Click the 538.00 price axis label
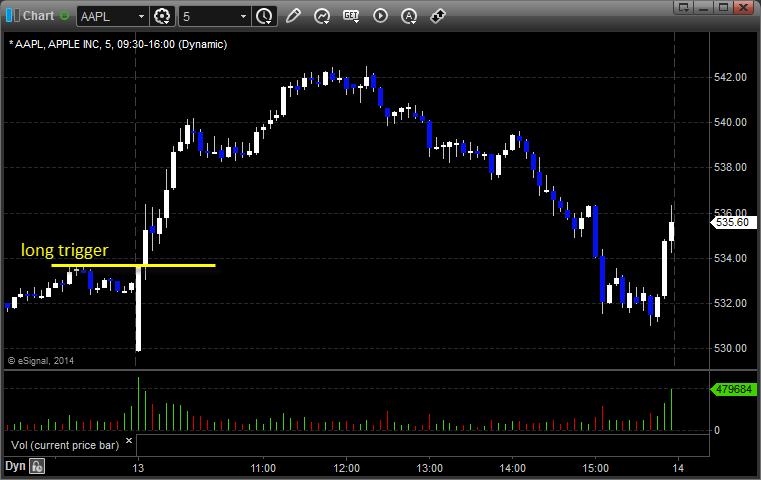Screen dimensions: 761x480 point(730,167)
